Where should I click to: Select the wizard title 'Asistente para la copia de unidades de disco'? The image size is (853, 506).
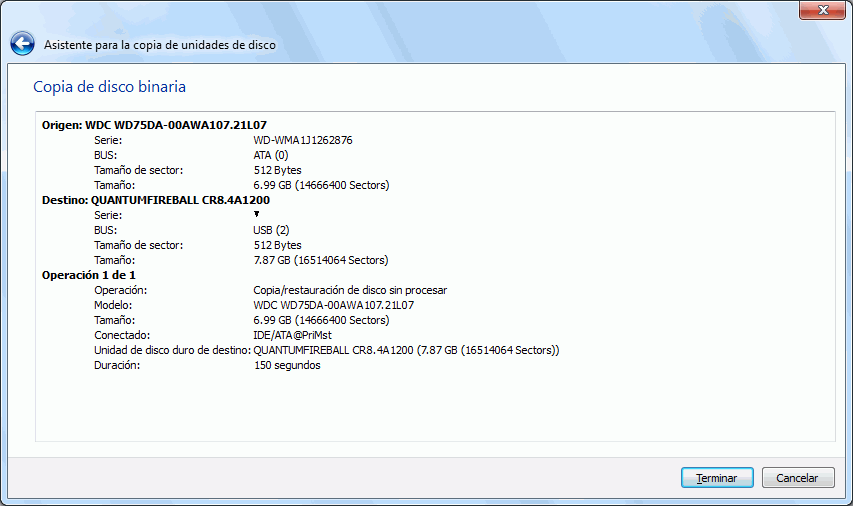click(159, 45)
